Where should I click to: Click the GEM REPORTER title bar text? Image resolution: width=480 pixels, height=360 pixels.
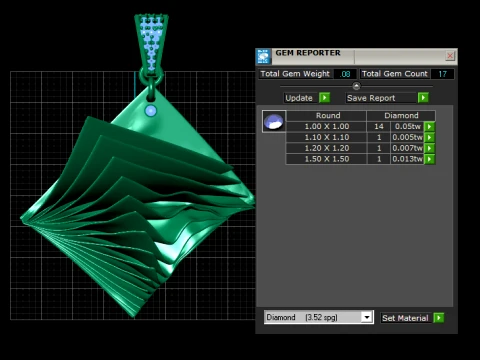pyautogui.click(x=308, y=53)
